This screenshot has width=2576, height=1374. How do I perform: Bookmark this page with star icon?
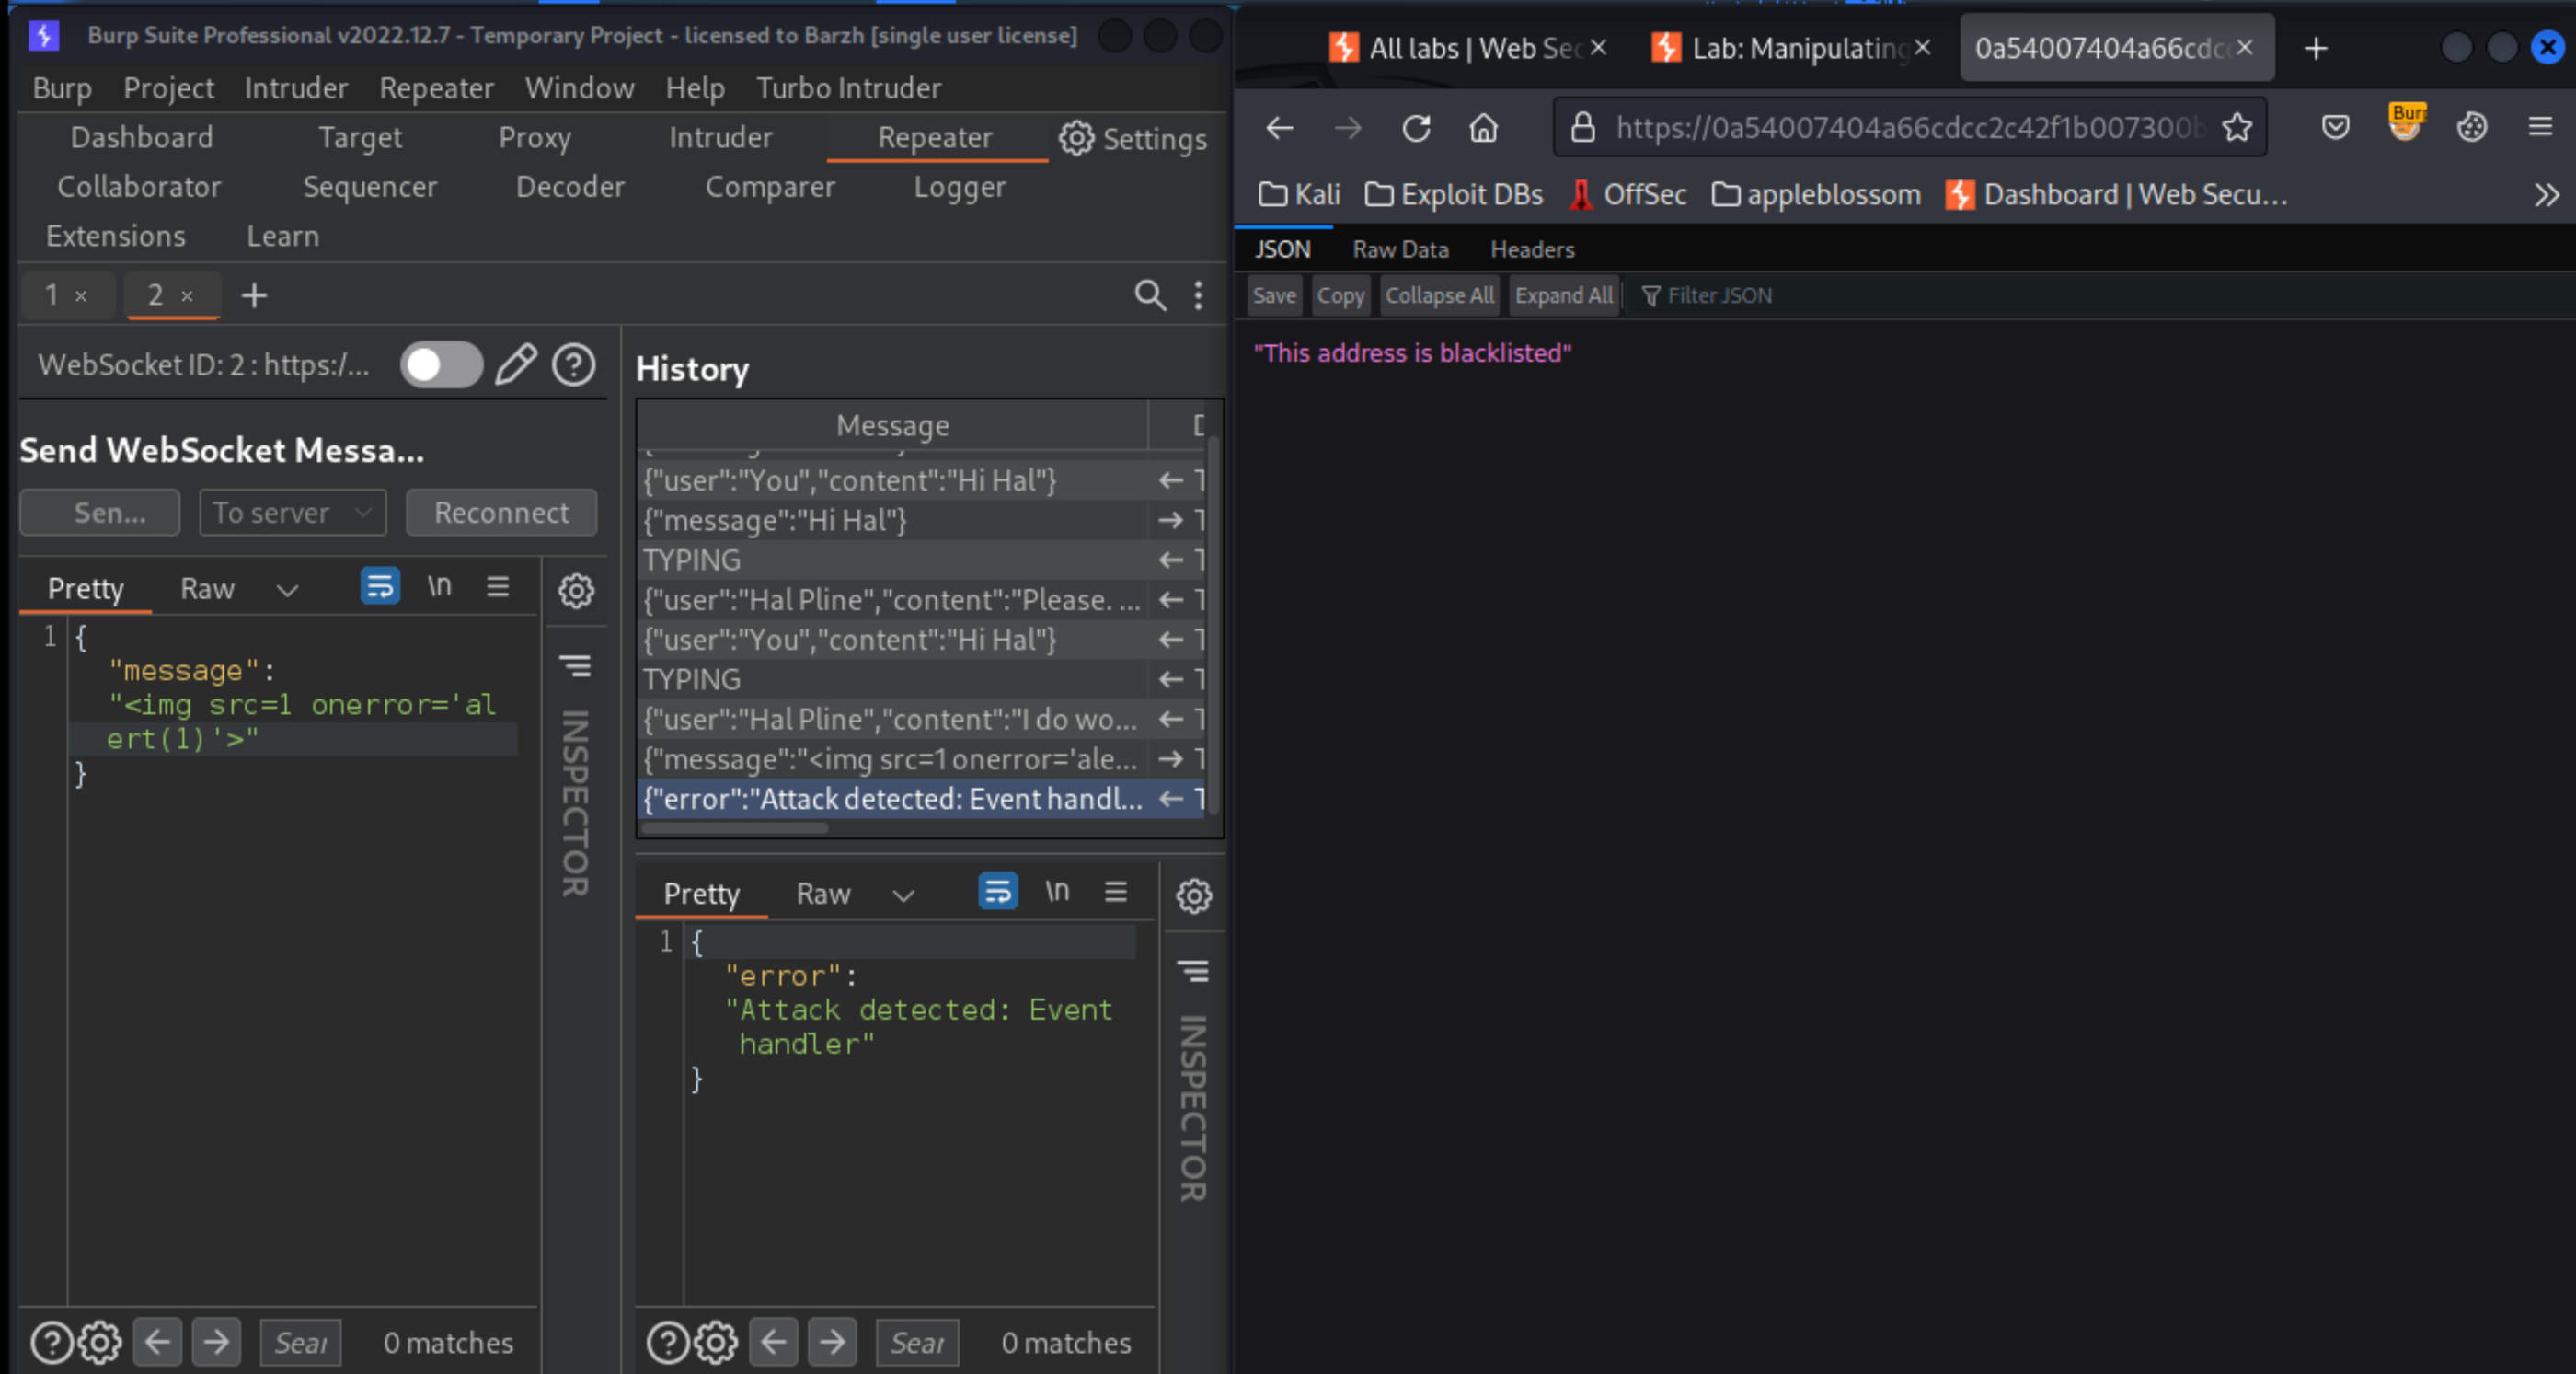tap(2237, 127)
